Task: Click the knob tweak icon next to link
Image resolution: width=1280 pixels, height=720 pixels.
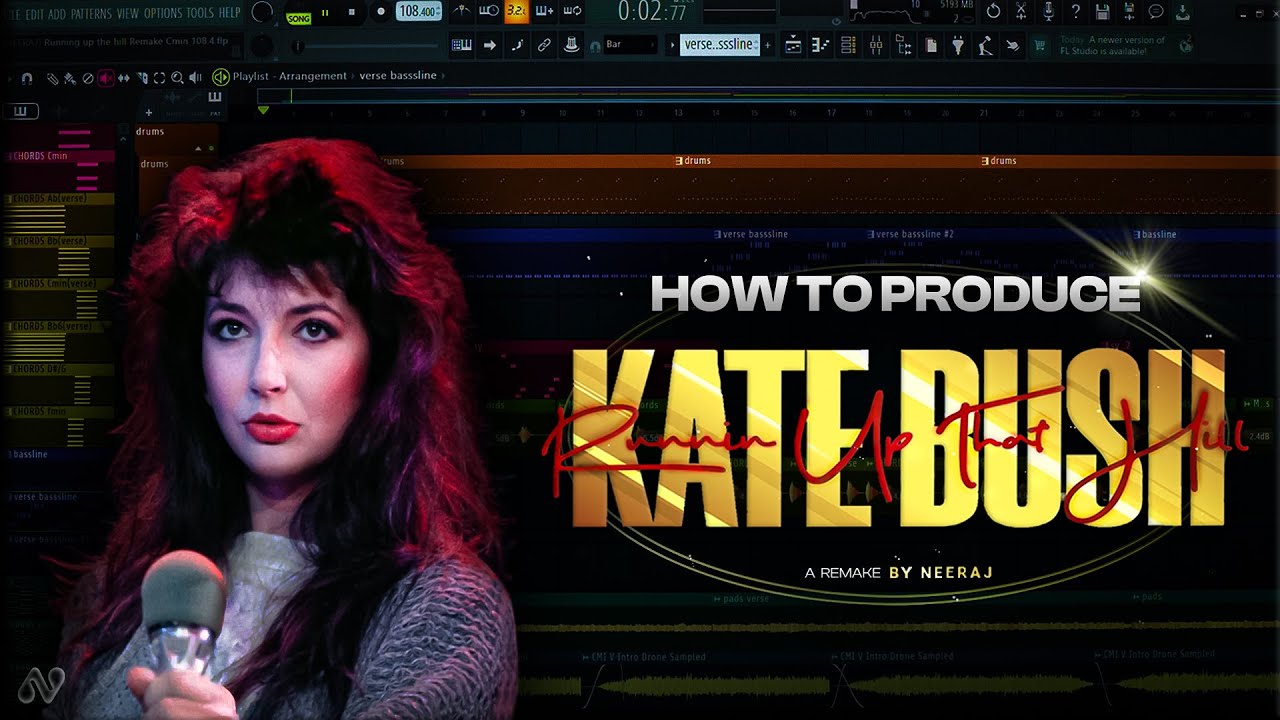Action: tap(571, 45)
